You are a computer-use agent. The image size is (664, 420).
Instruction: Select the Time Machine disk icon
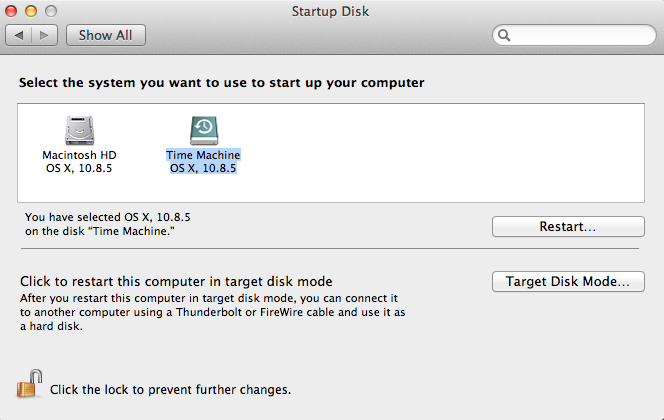tap(203, 130)
